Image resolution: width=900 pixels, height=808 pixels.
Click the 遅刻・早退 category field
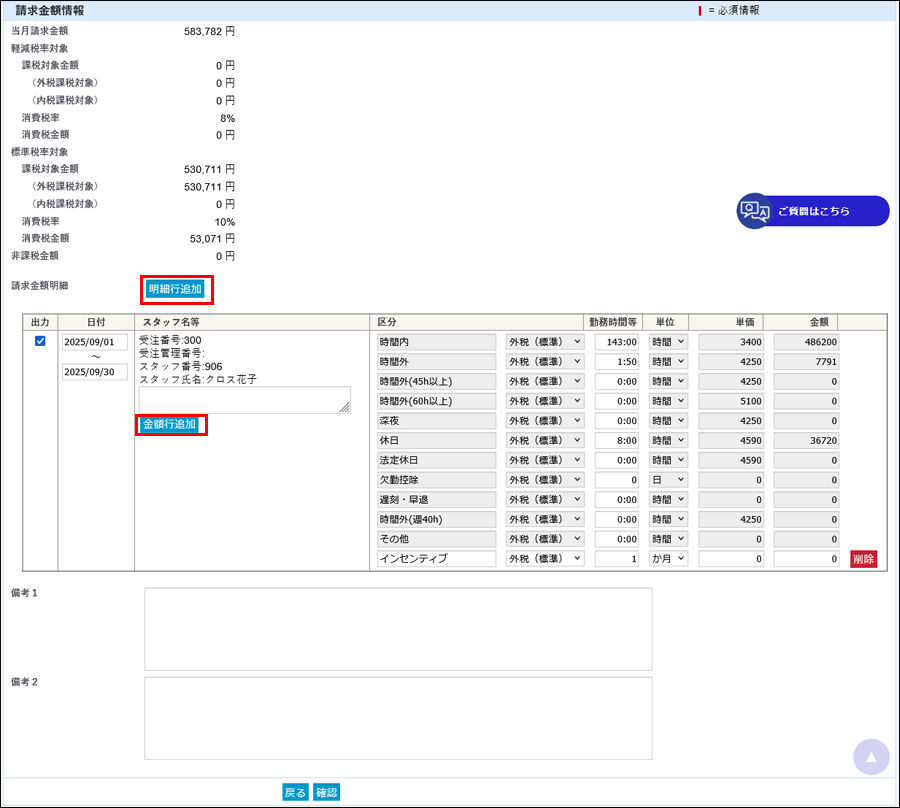tap(436, 500)
